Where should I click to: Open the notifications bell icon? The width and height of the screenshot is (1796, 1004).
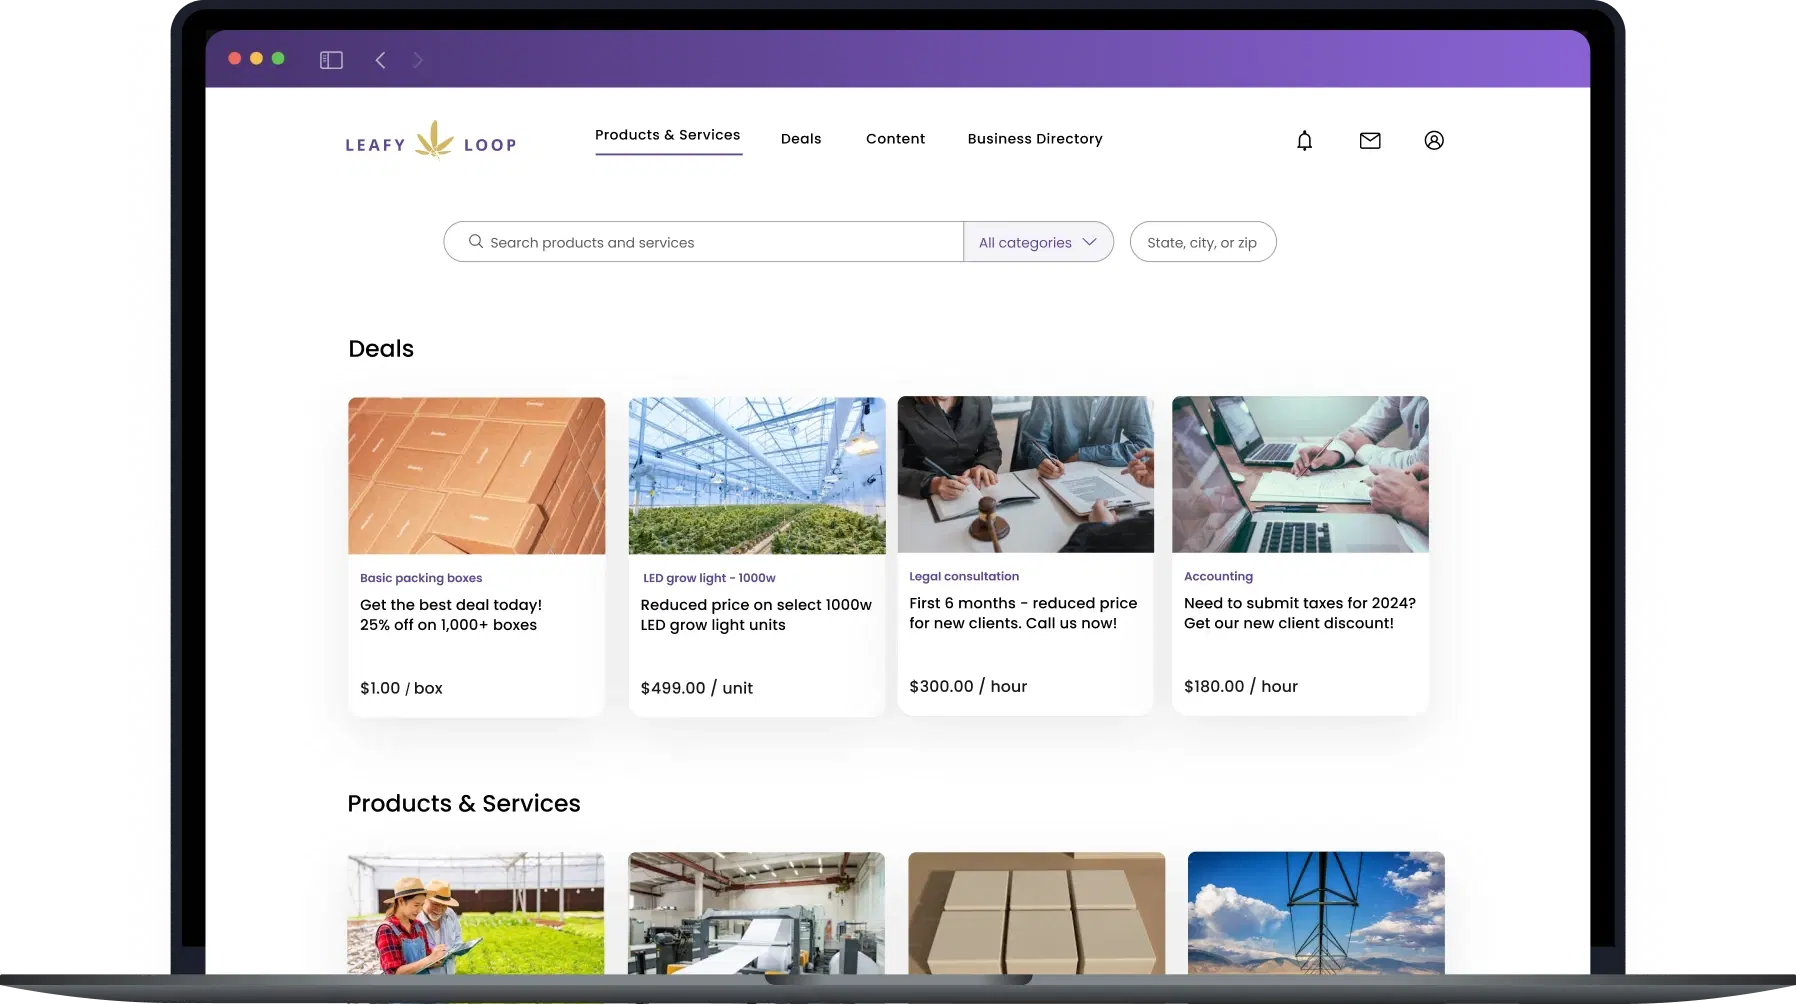(x=1304, y=141)
